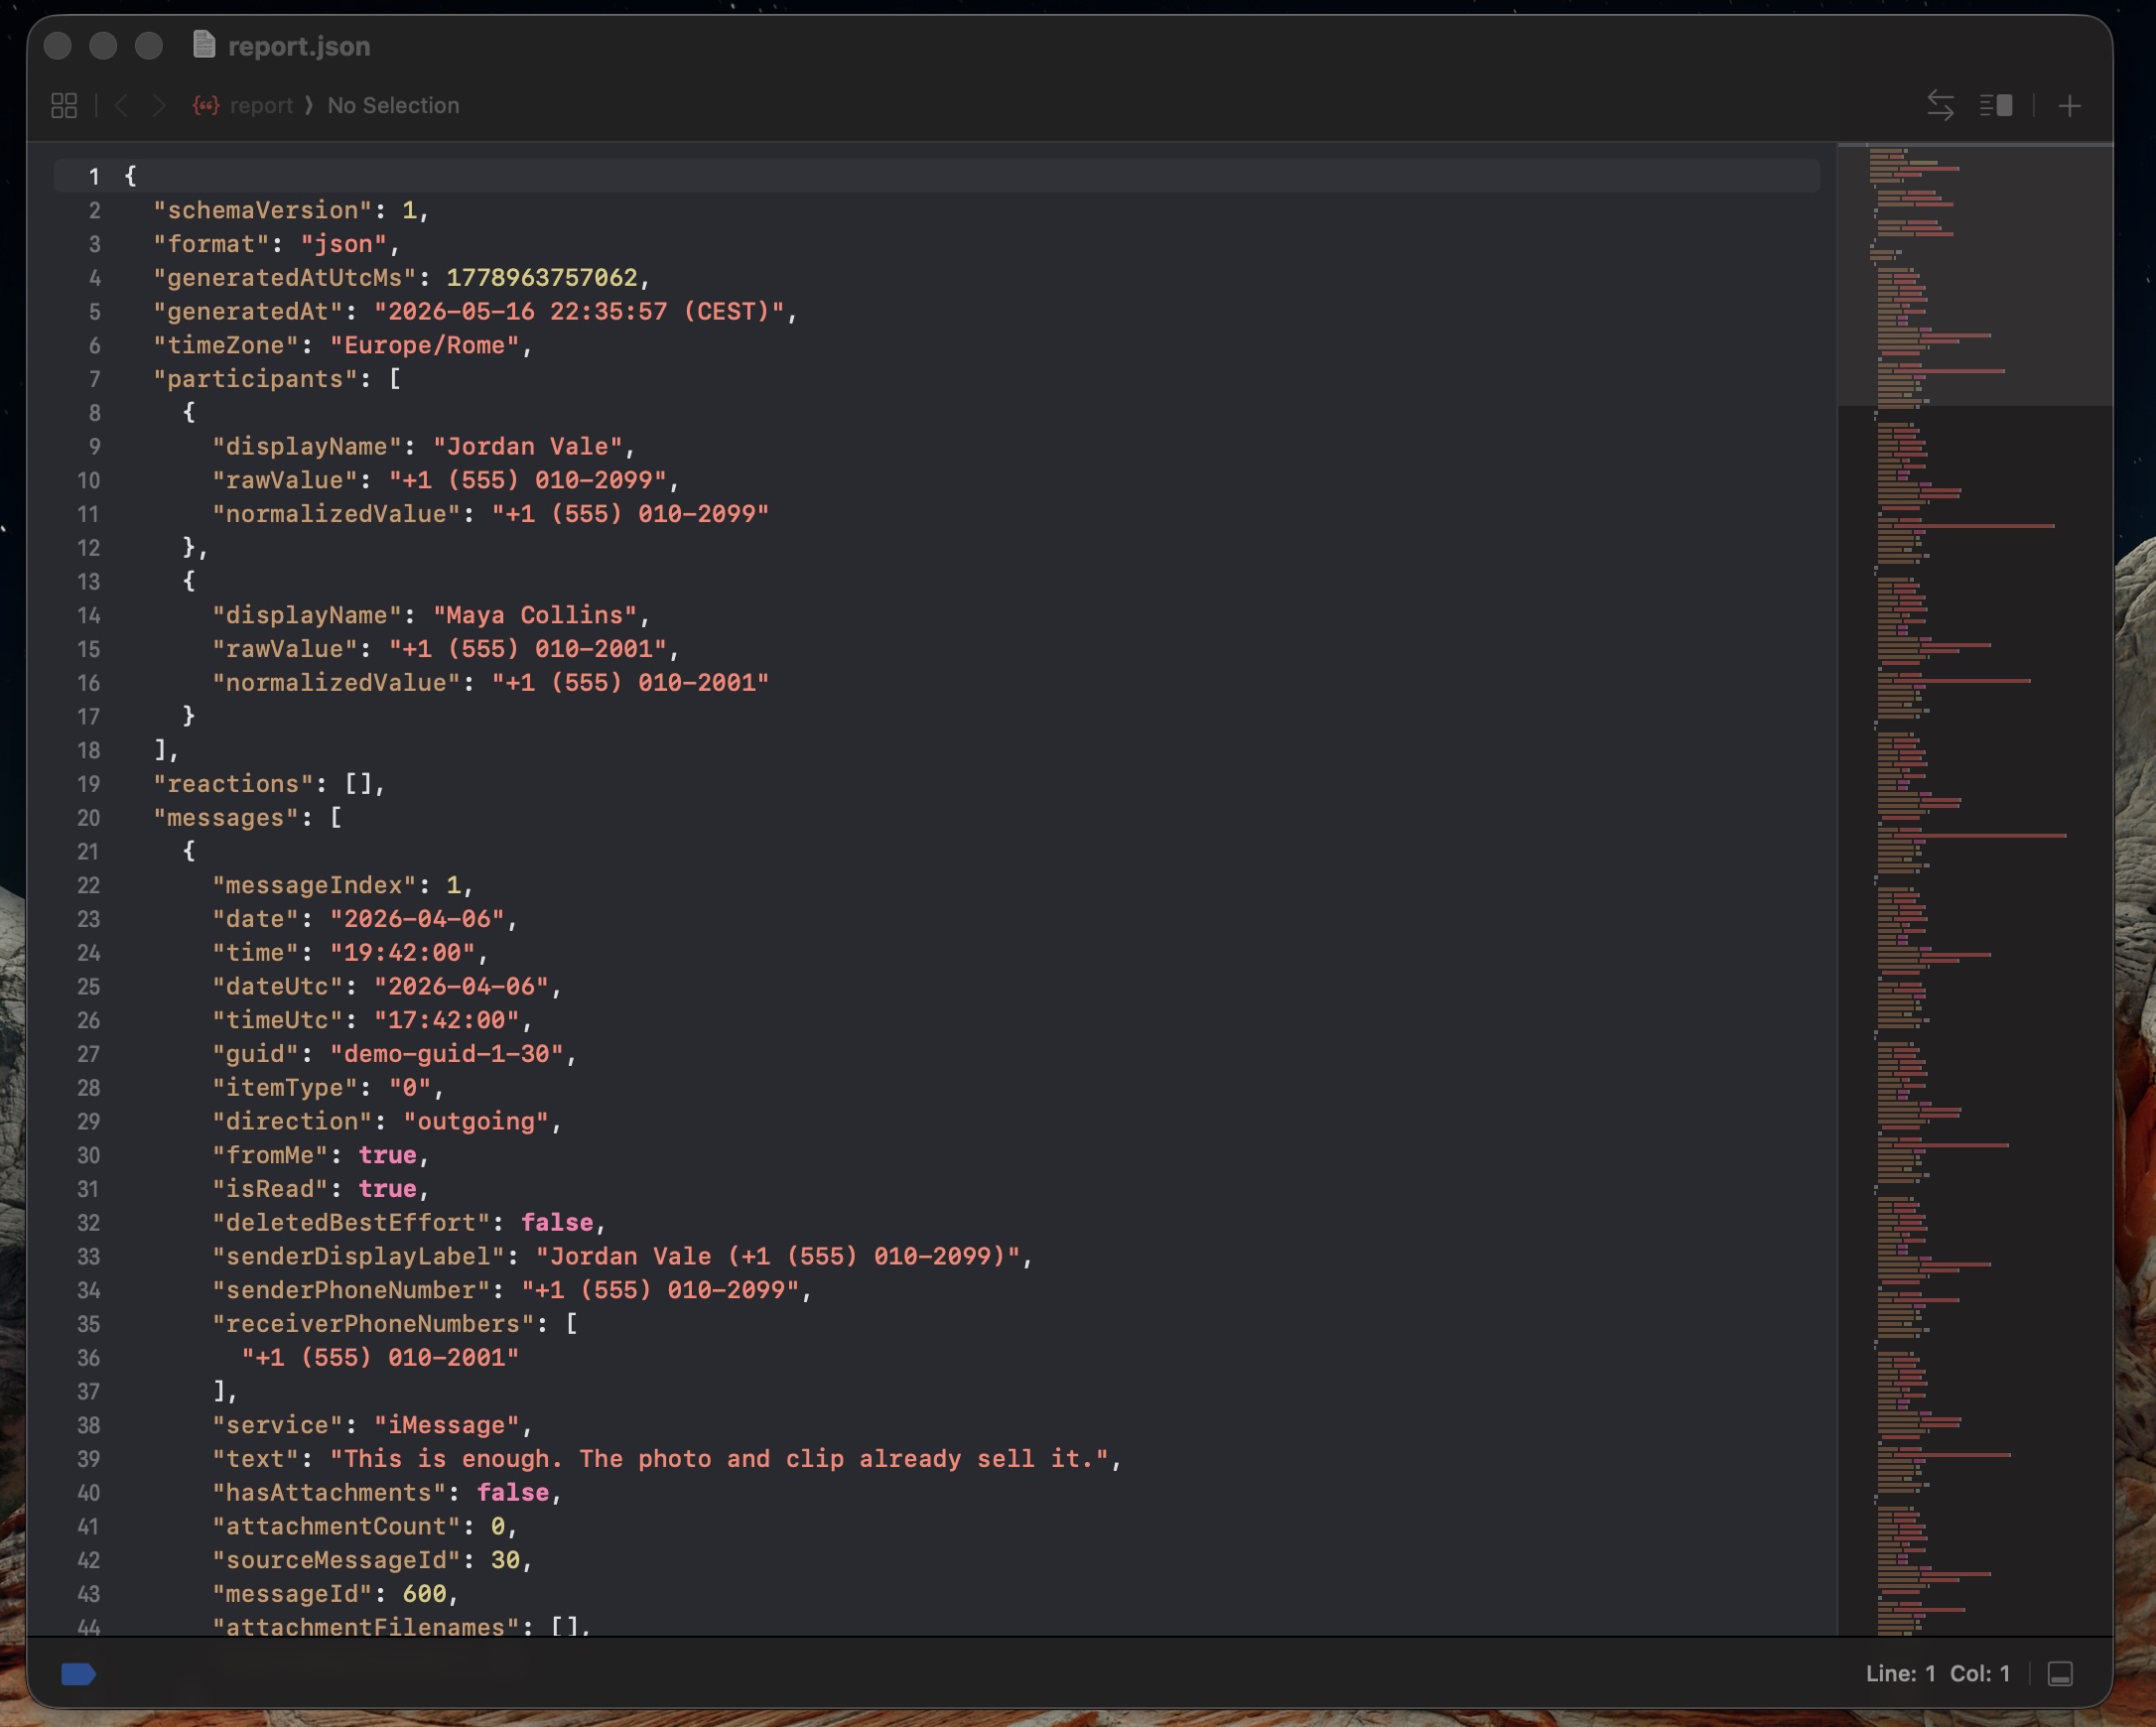The height and width of the screenshot is (1727, 2156).
Task: Click the "attachmentCount" key
Action: click(x=336, y=1527)
